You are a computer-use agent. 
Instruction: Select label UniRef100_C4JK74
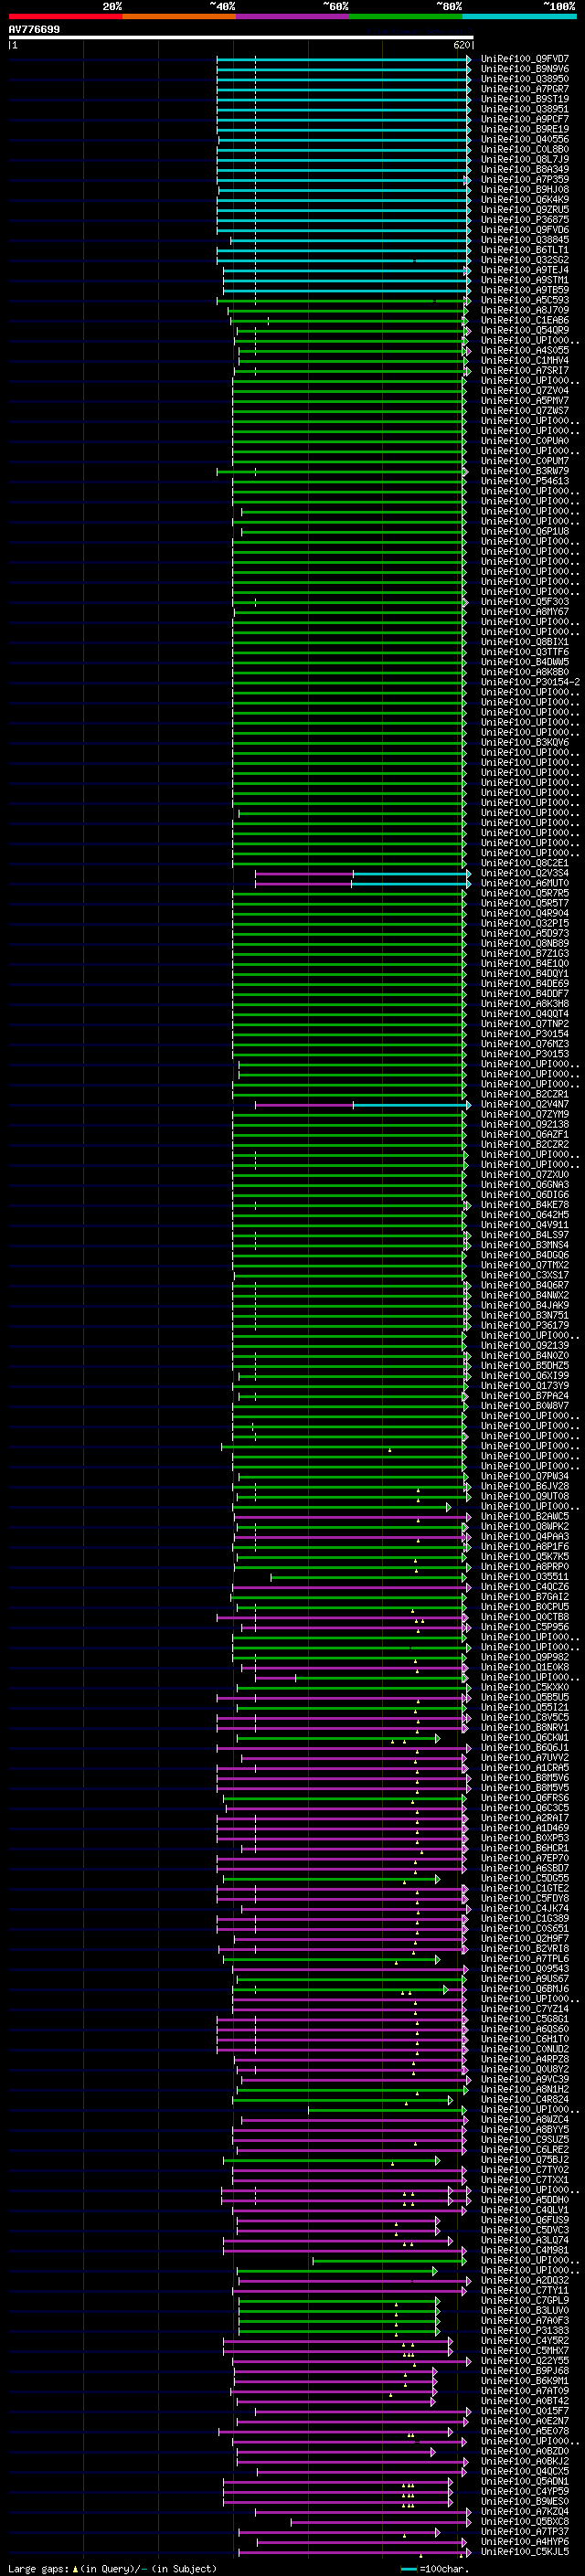(x=524, y=1908)
